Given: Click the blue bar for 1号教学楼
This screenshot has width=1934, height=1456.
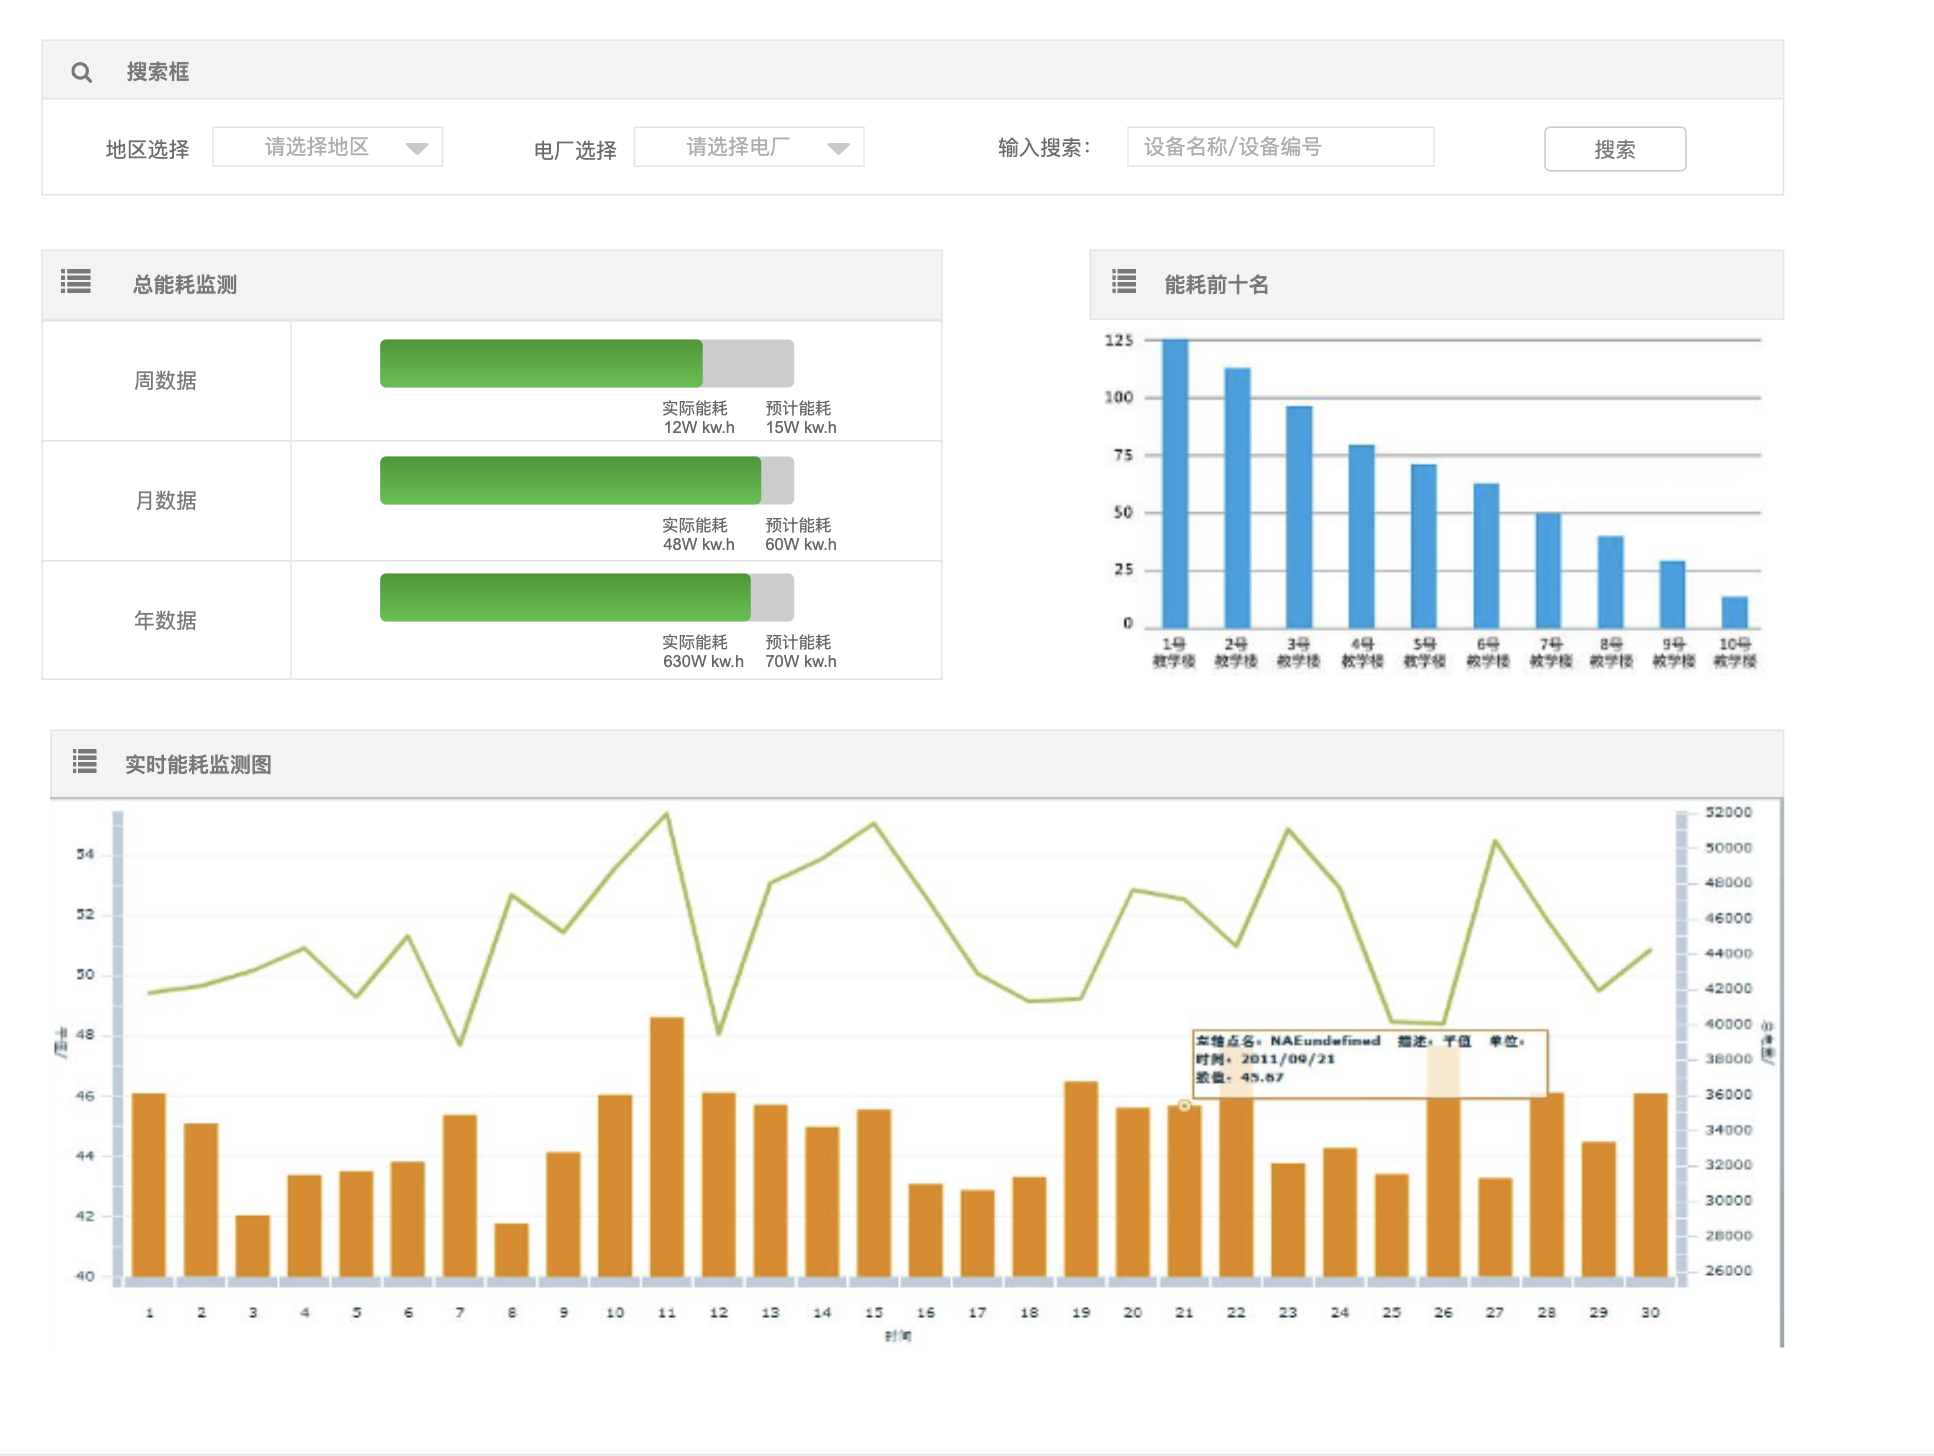Looking at the screenshot, I should tap(1175, 485).
